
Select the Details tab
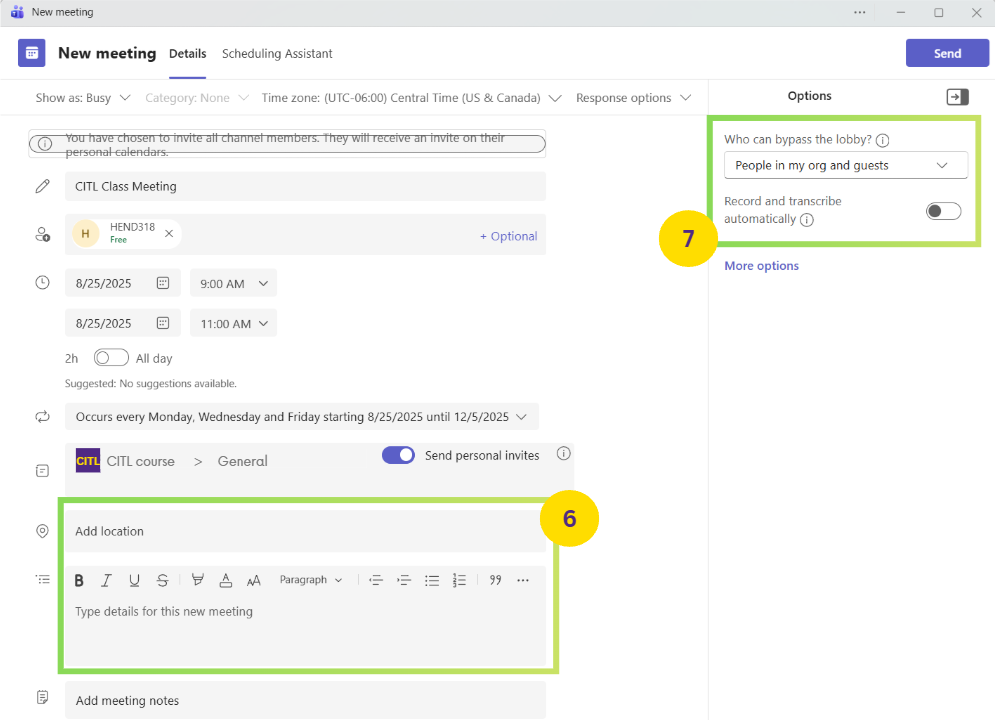tap(187, 54)
